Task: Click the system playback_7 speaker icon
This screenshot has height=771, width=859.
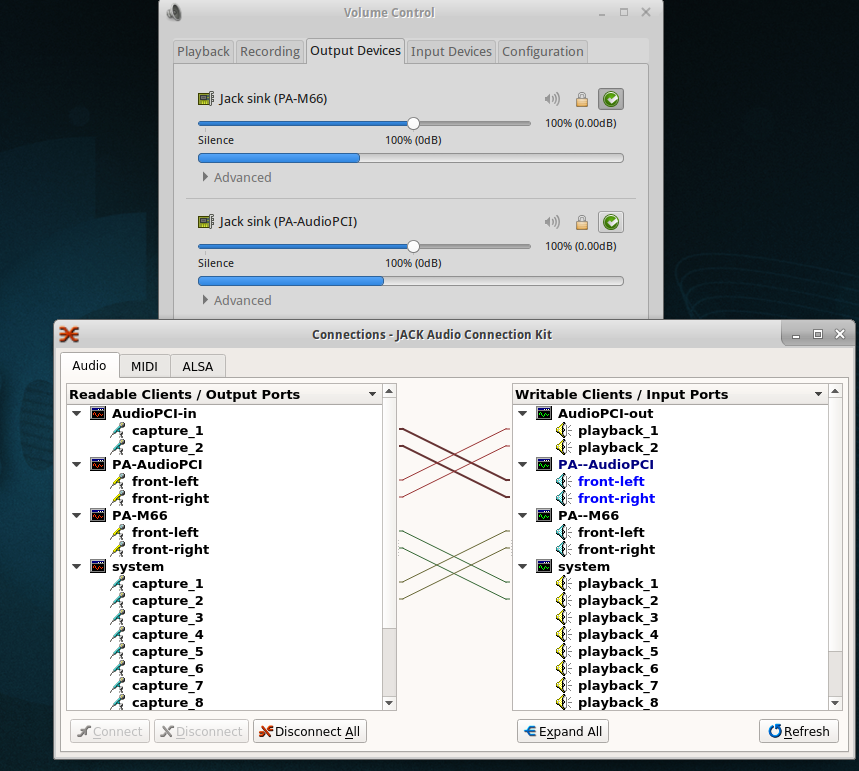Action: point(564,686)
